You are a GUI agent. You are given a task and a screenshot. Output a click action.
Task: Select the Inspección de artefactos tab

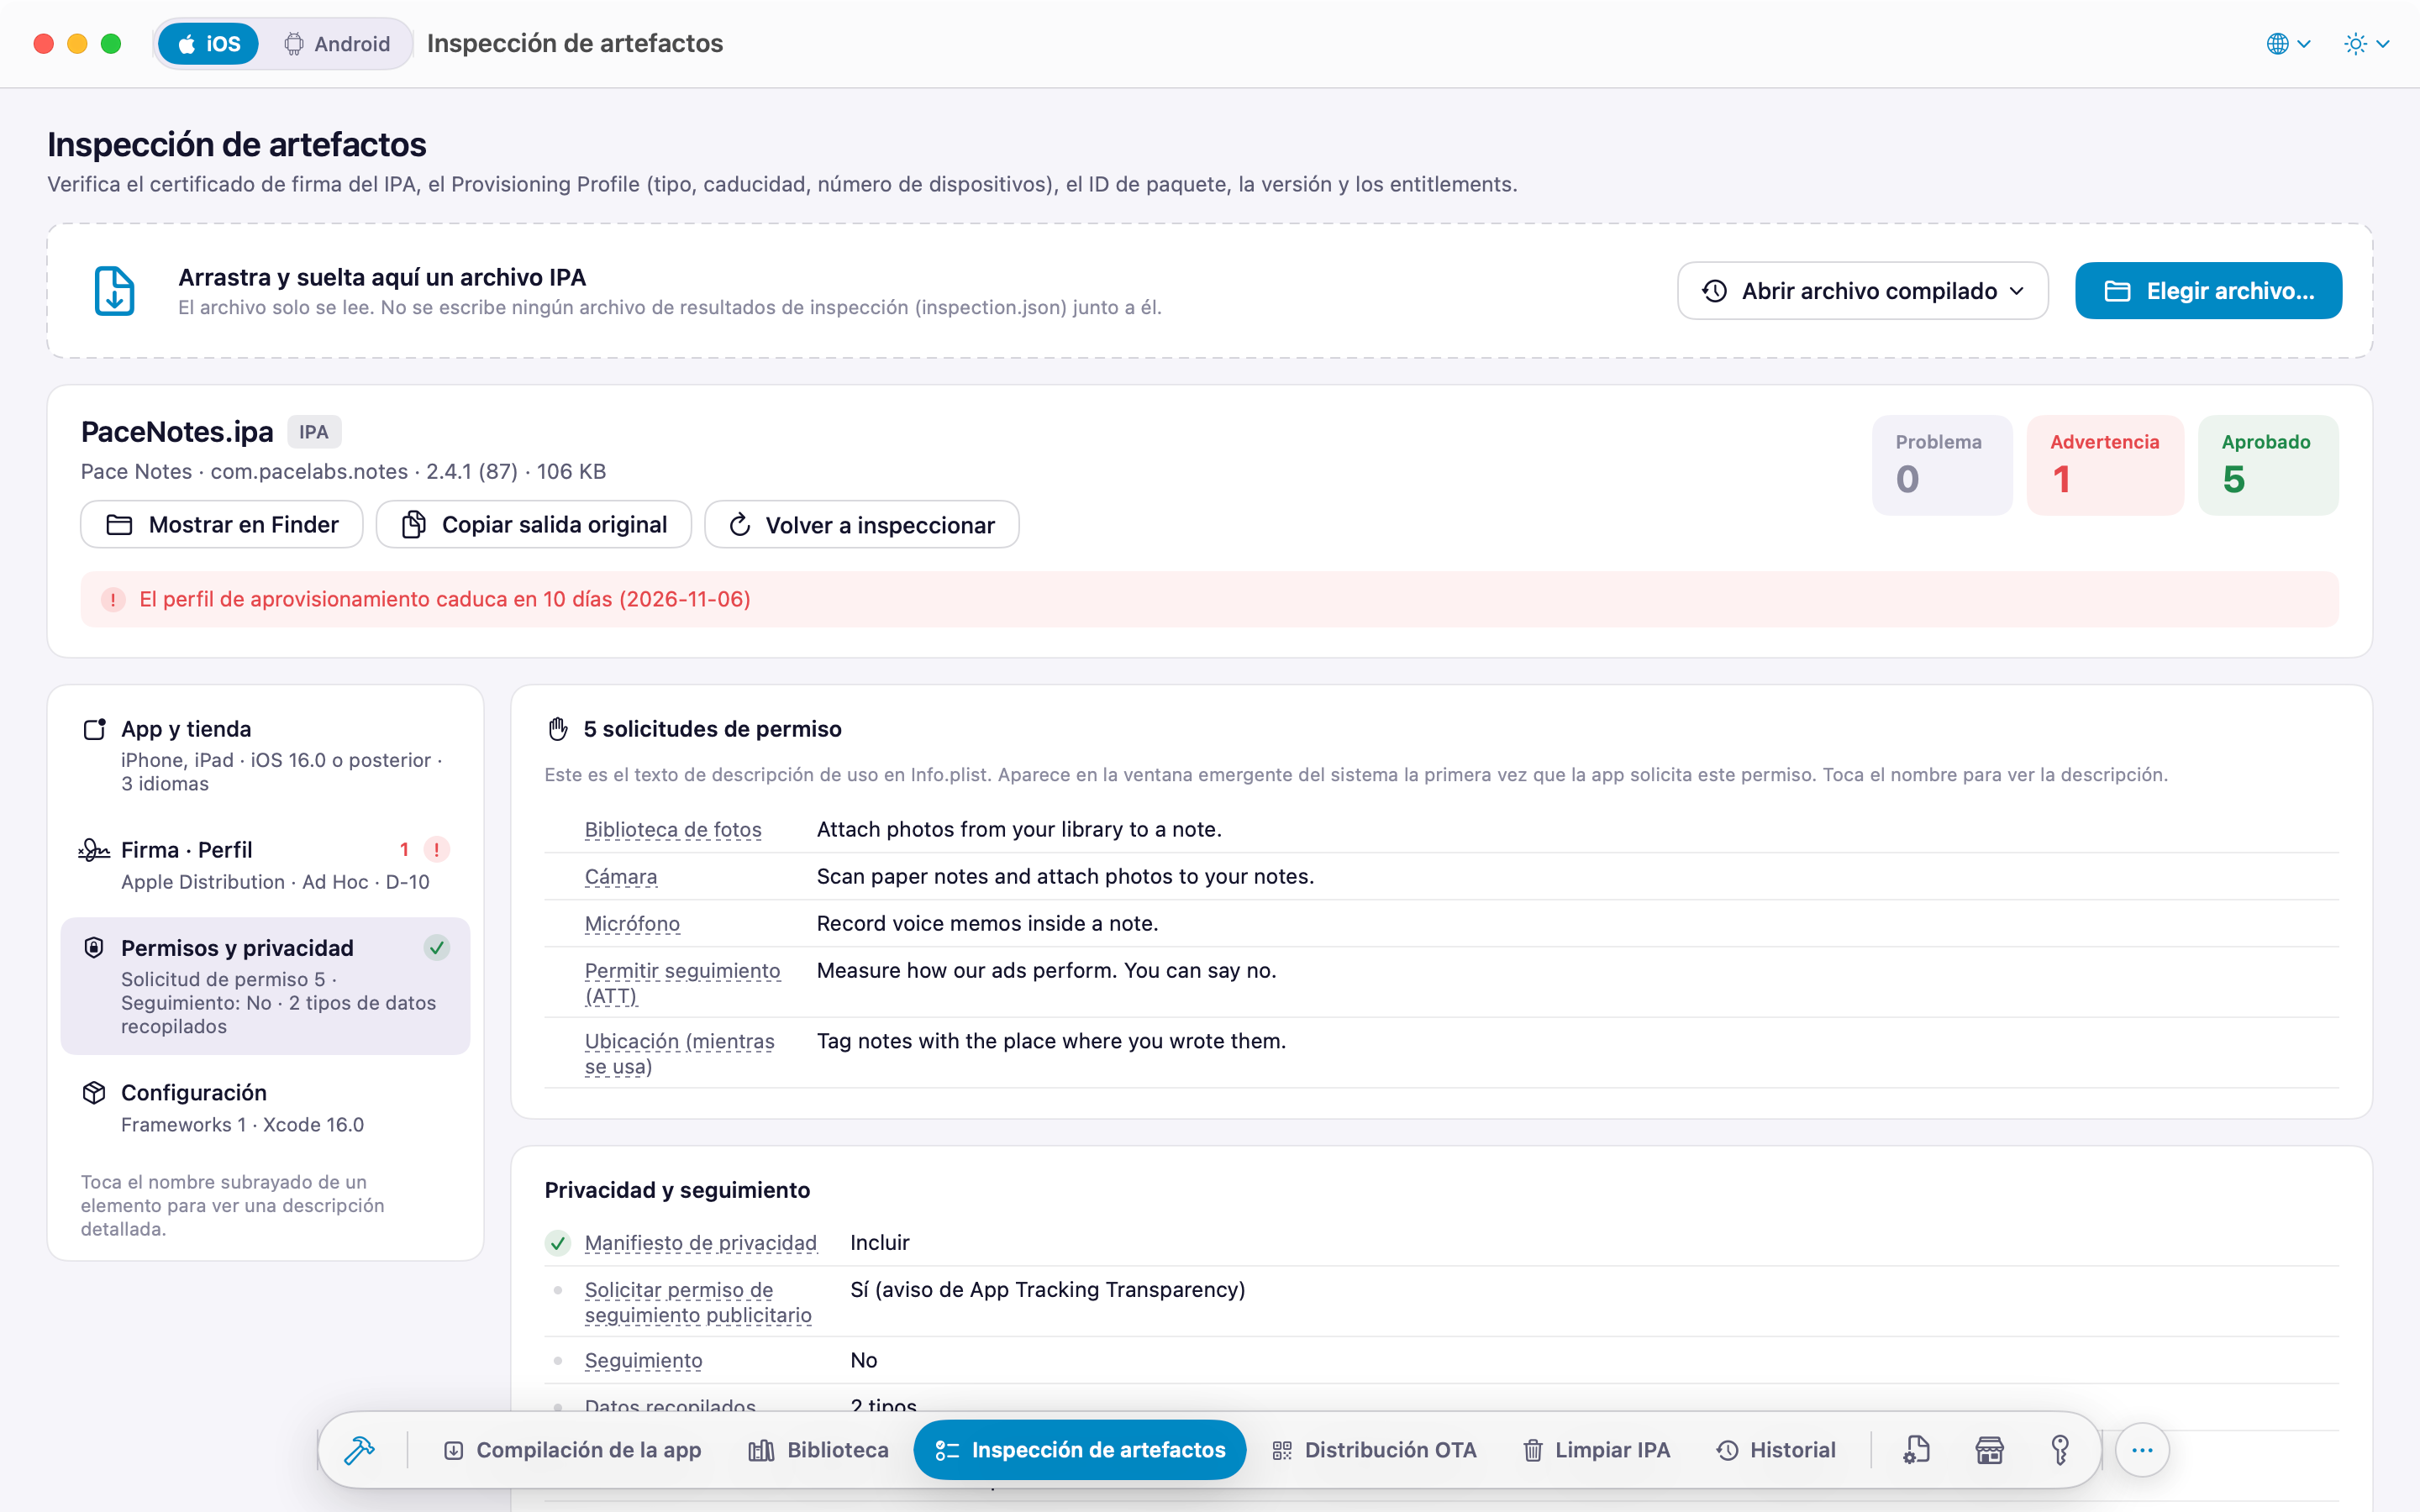click(1080, 1449)
